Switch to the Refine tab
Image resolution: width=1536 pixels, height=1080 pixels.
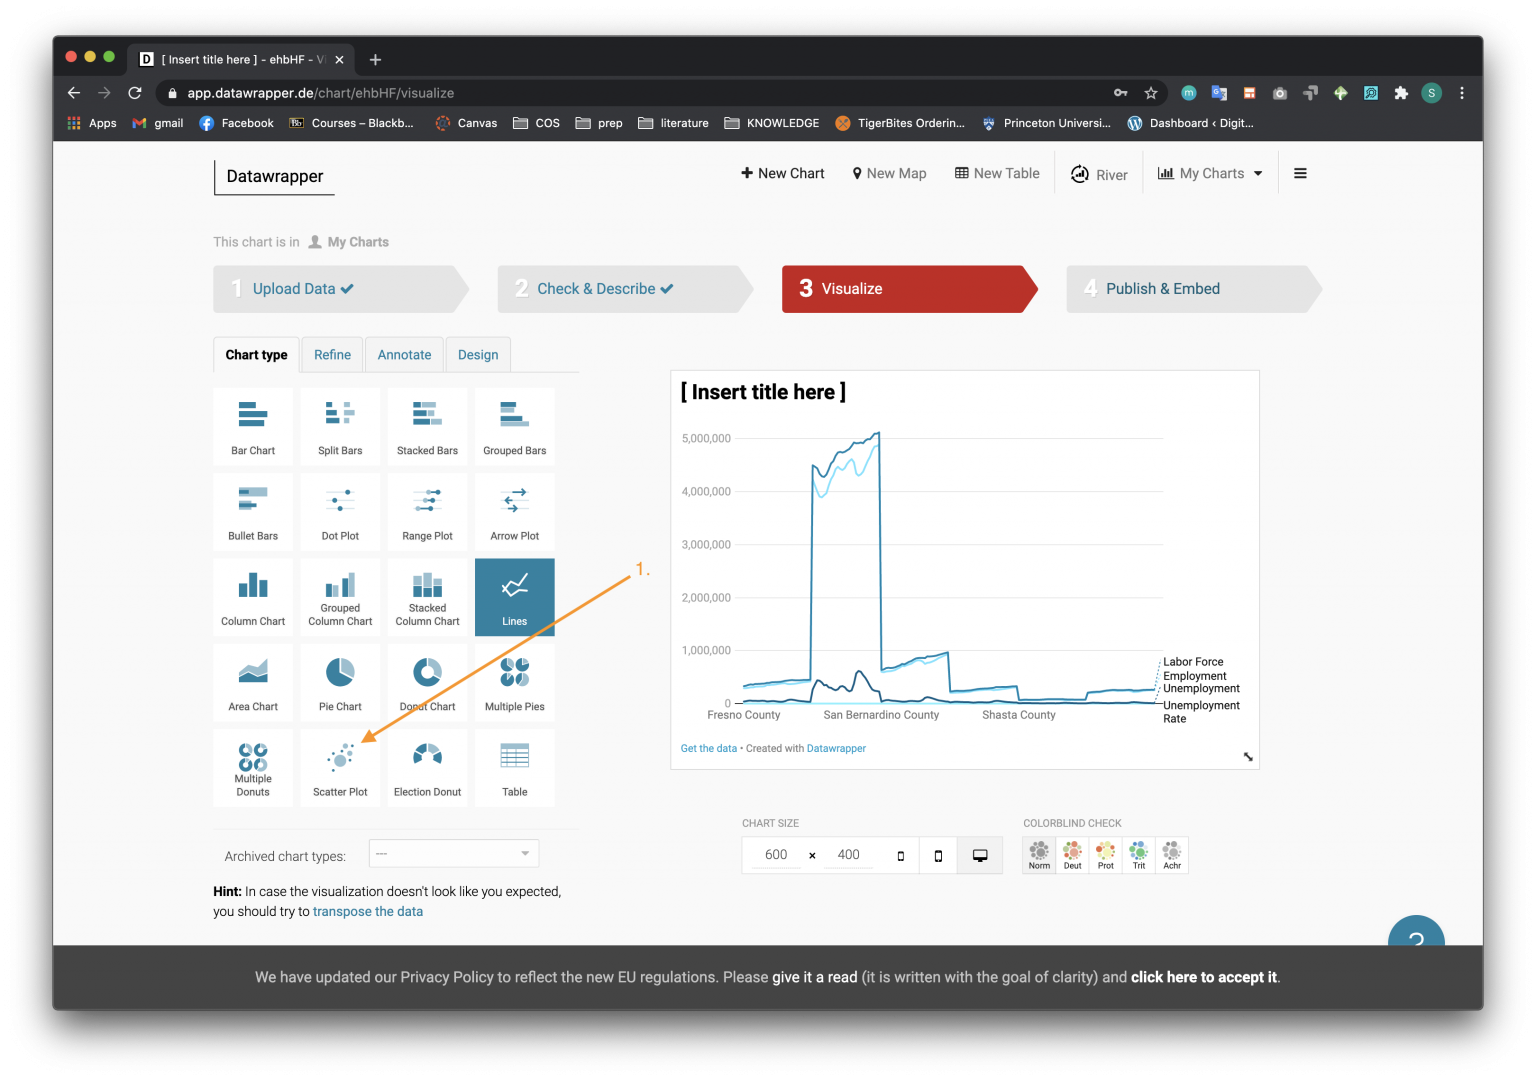click(331, 354)
